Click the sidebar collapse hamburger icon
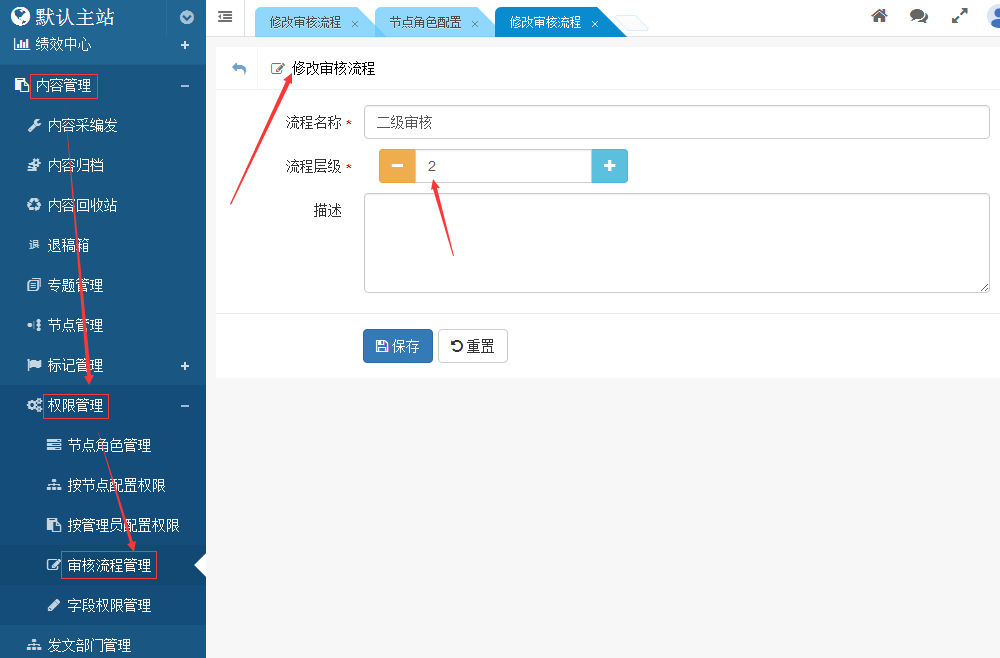Screen dimensions: 1000x658 225,16
